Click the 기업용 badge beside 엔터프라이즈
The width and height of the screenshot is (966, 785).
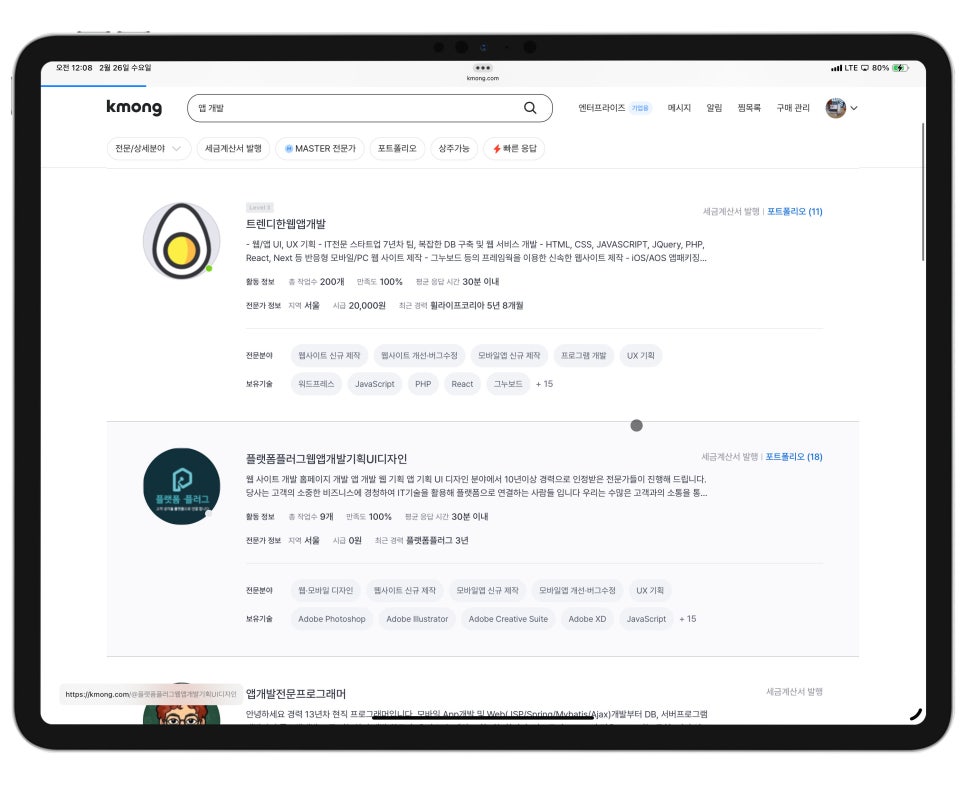pyautogui.click(x=640, y=108)
